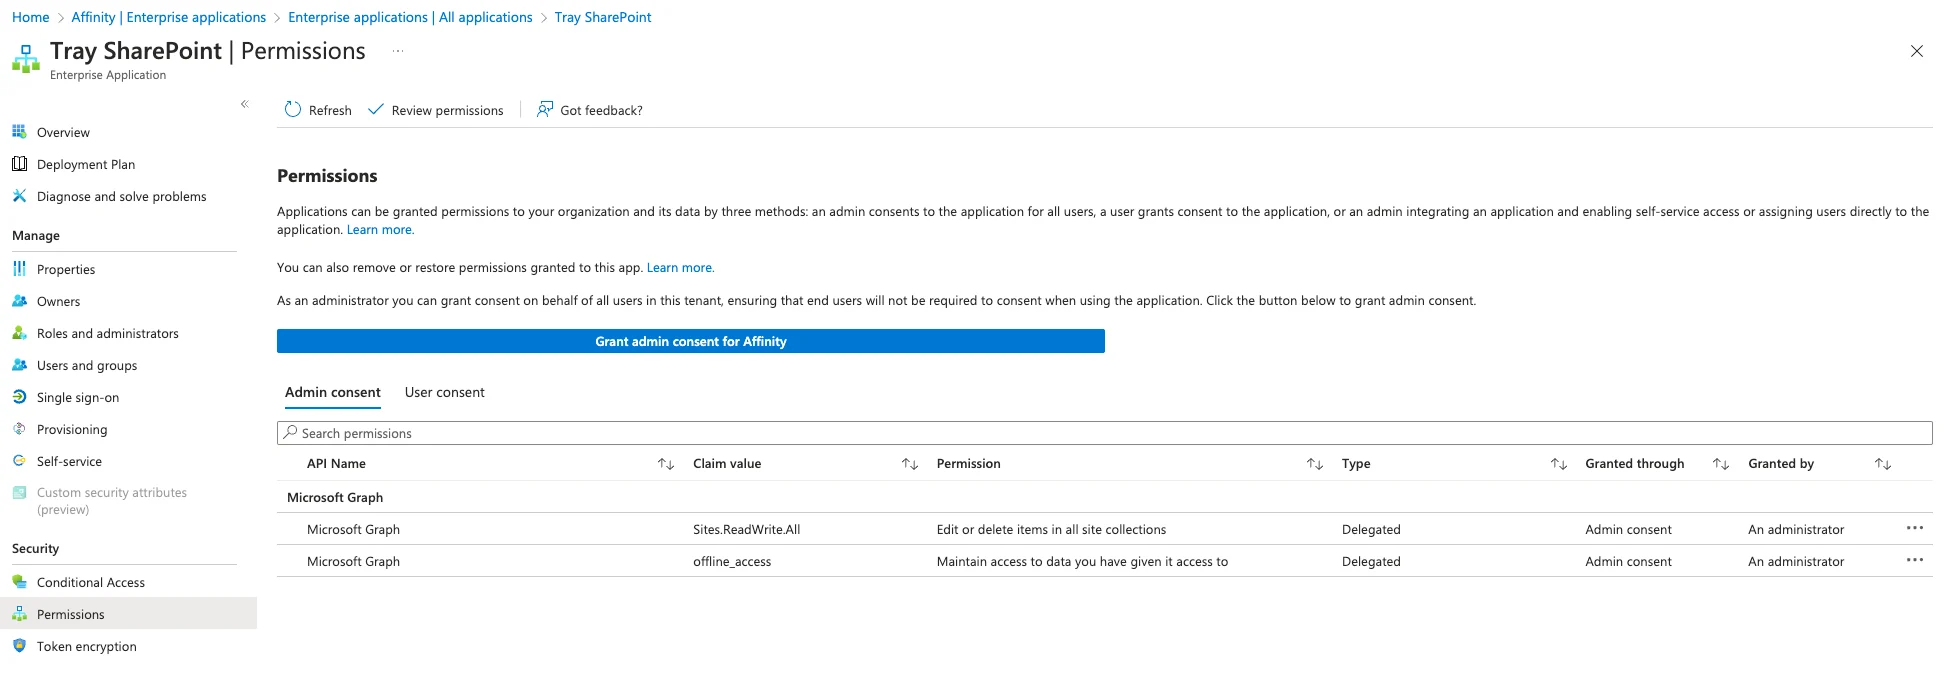Click the Self-service icon
This screenshot has height=675, width=1951.
pos(19,461)
